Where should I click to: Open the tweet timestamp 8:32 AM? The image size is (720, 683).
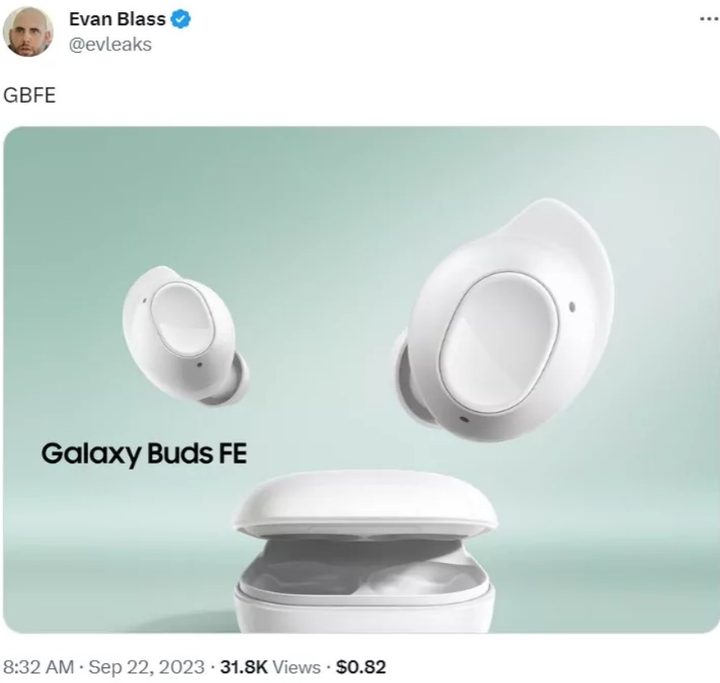coord(39,666)
